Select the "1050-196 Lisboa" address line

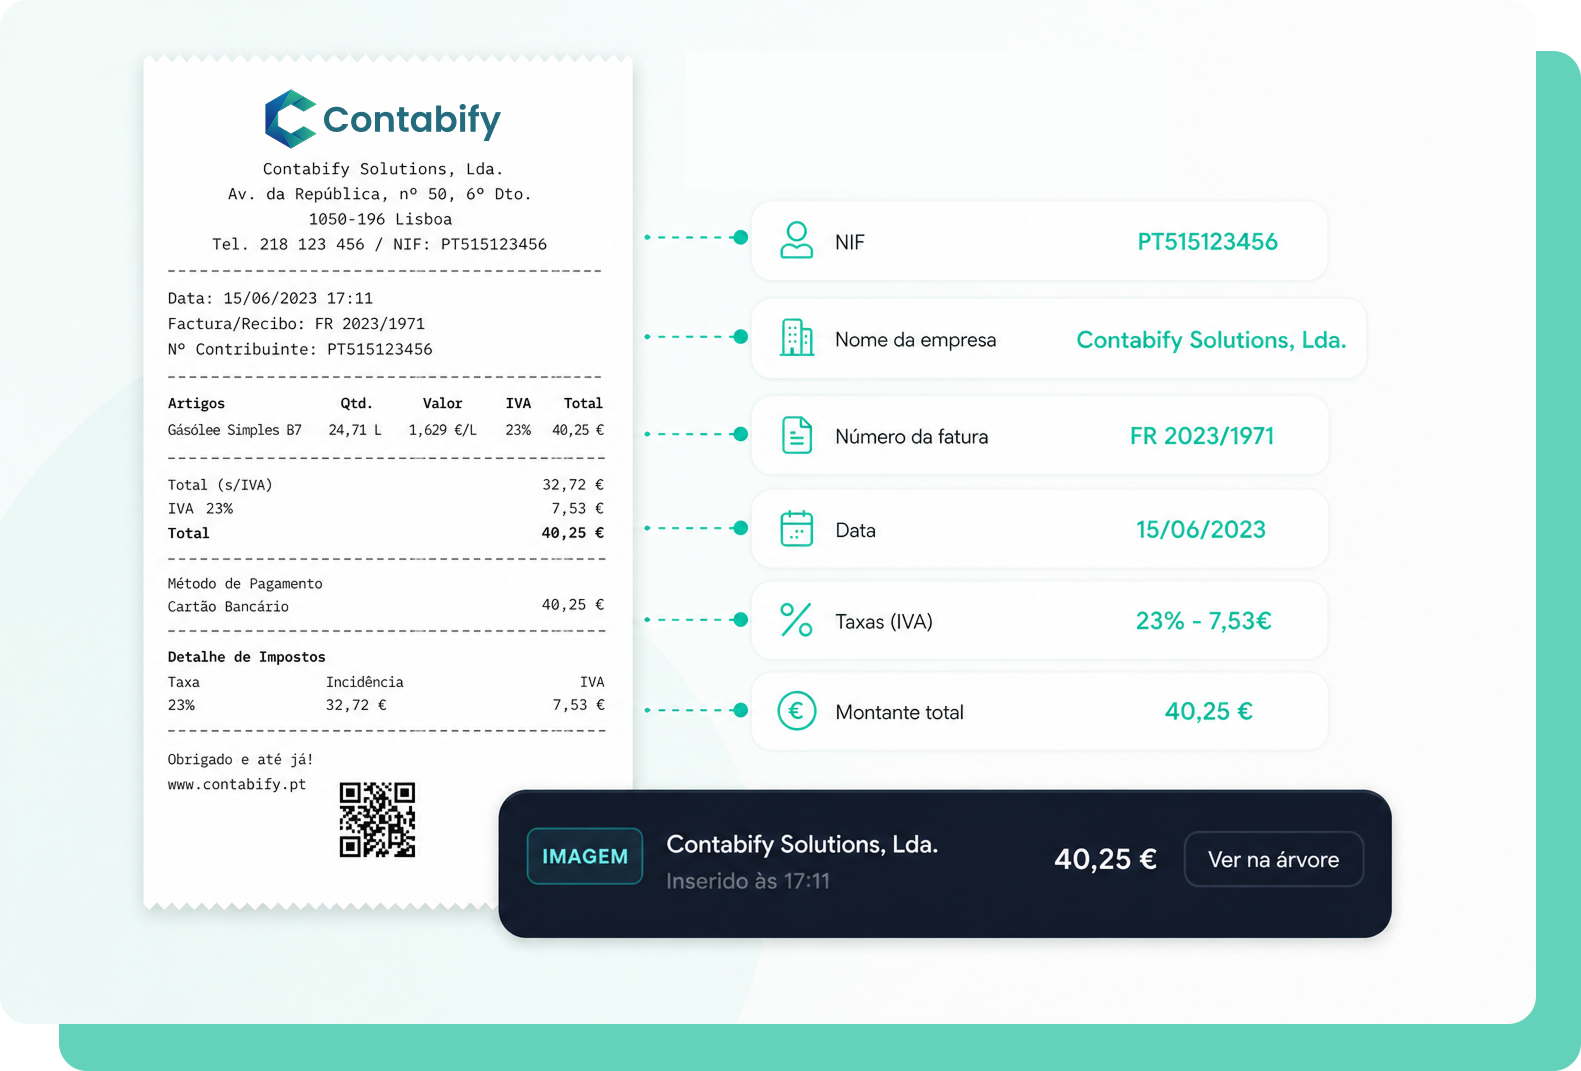380,219
